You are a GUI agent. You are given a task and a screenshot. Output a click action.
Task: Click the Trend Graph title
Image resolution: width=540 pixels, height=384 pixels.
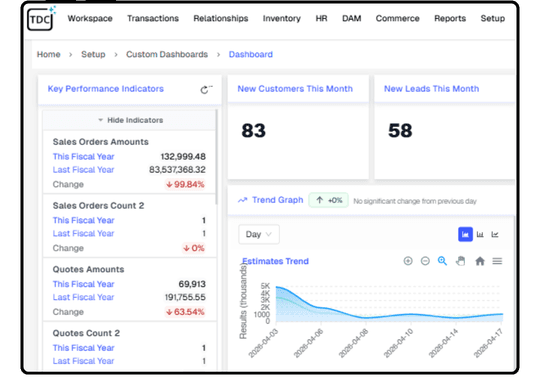[278, 200]
